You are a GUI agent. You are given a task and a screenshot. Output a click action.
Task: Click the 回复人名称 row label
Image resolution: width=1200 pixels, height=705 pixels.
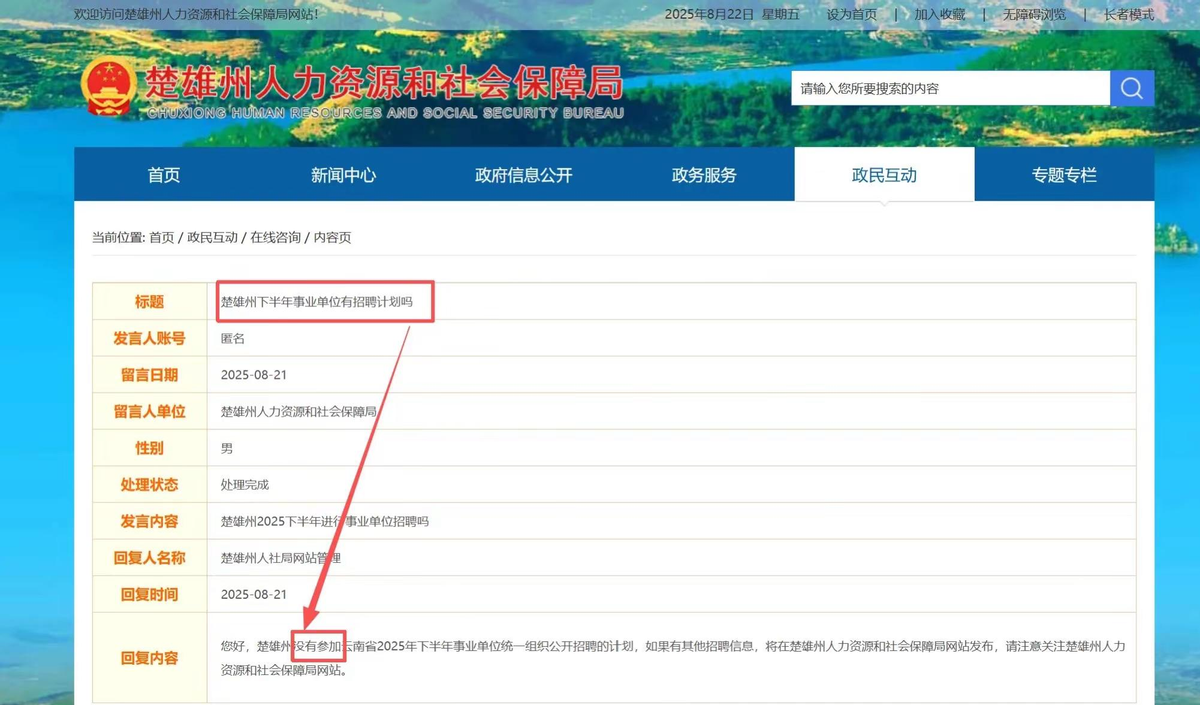pyautogui.click(x=150, y=558)
